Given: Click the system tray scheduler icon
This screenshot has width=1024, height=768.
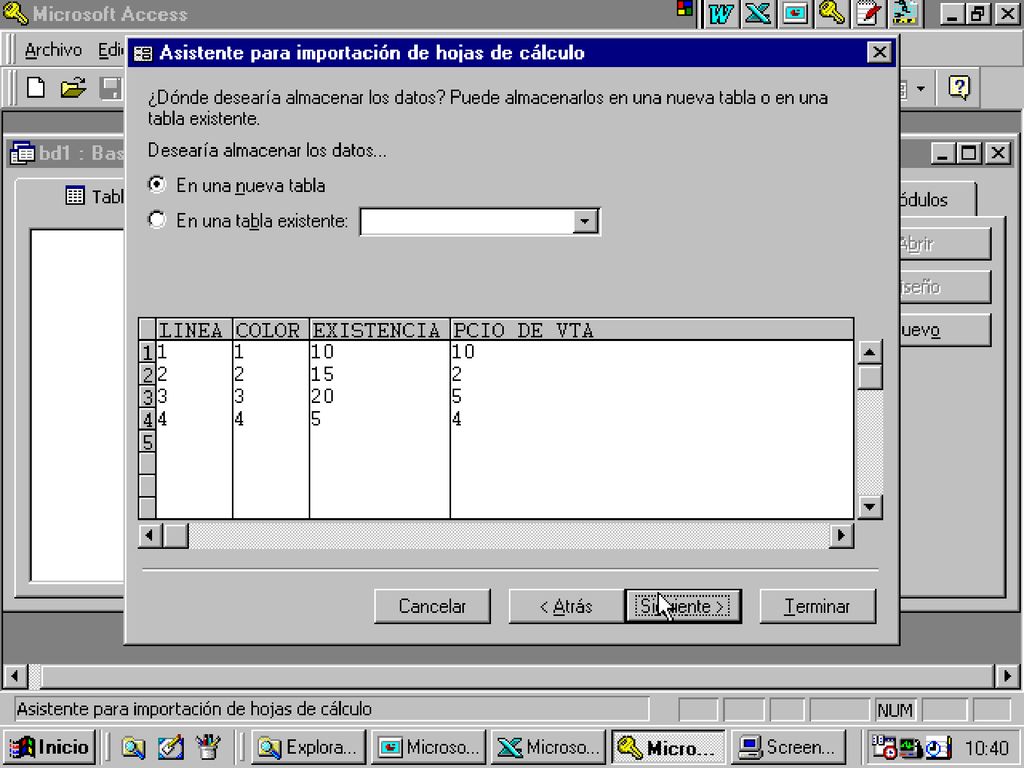Looking at the screenshot, I should coord(884,747).
